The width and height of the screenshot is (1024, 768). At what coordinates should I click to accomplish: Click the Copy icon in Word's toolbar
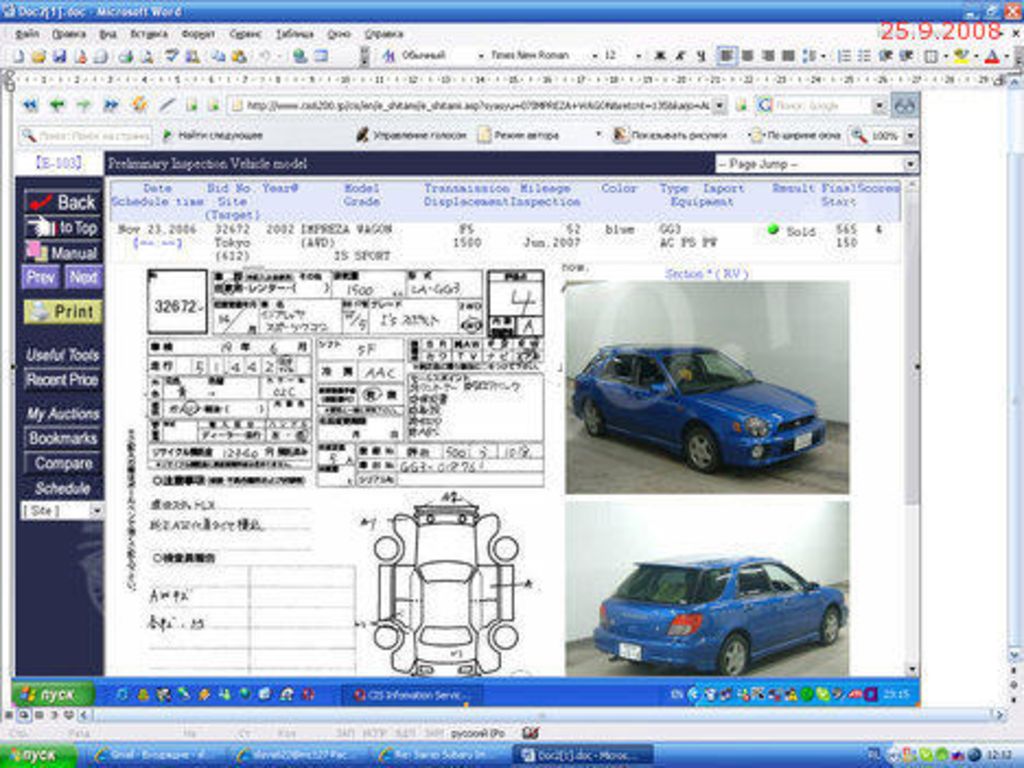coord(218,57)
